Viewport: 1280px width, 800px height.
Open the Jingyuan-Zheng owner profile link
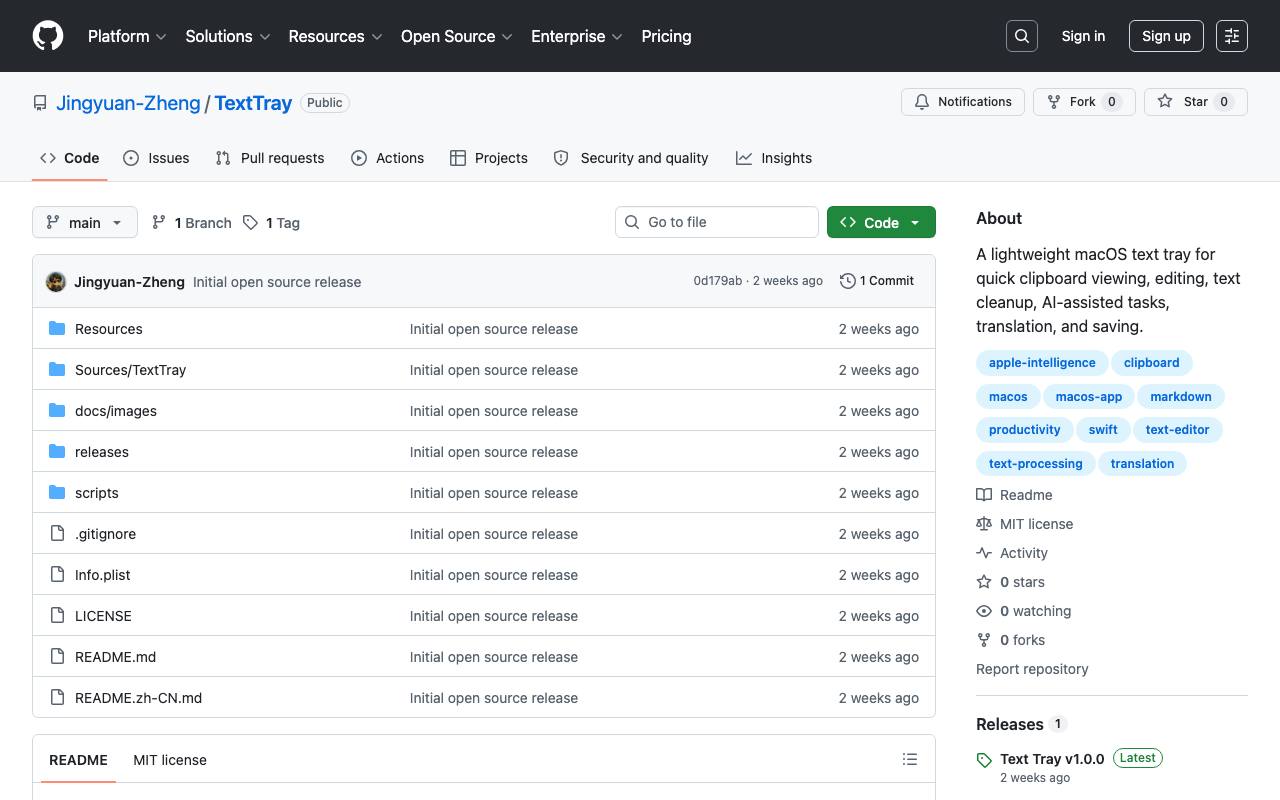coord(128,103)
